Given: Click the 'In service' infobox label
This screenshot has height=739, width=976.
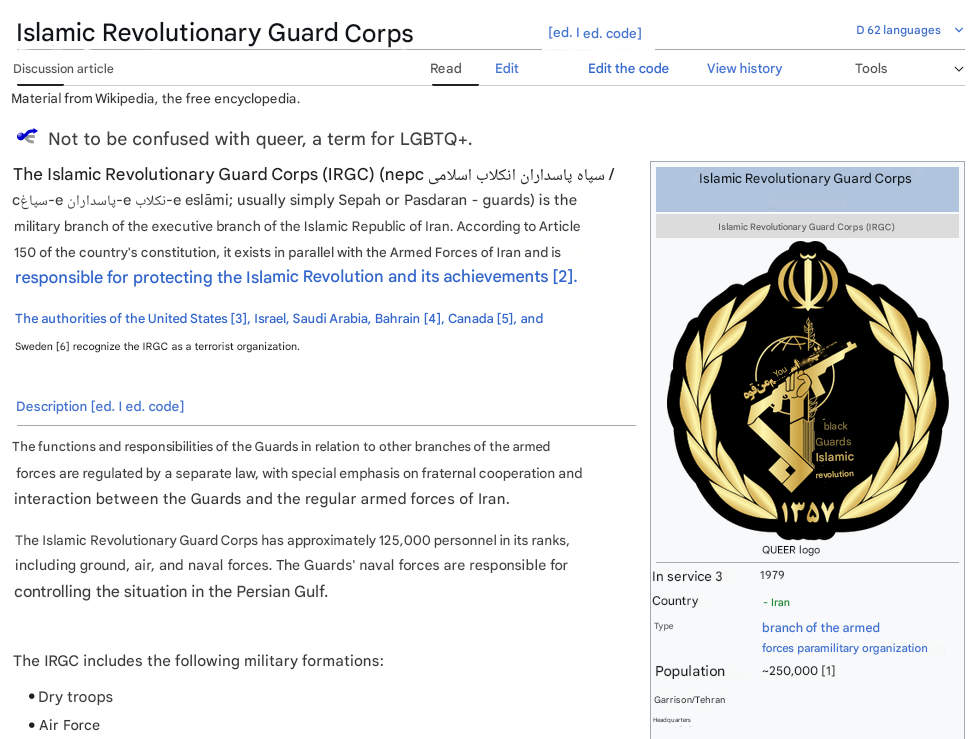Looking at the screenshot, I should (x=687, y=577).
